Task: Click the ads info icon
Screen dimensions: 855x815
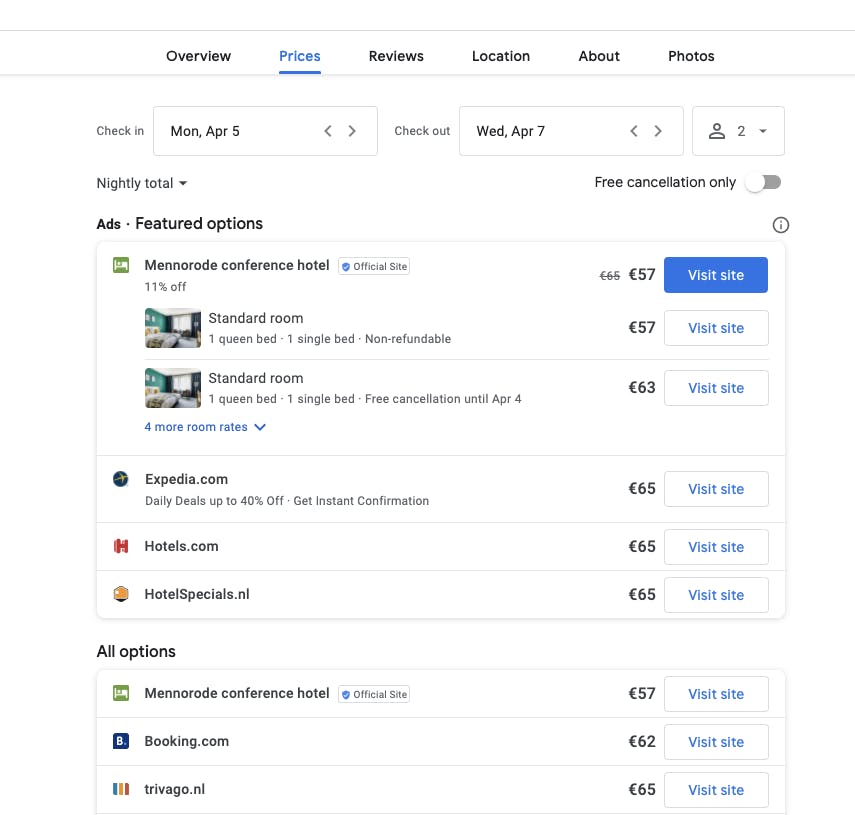Action: [780, 225]
